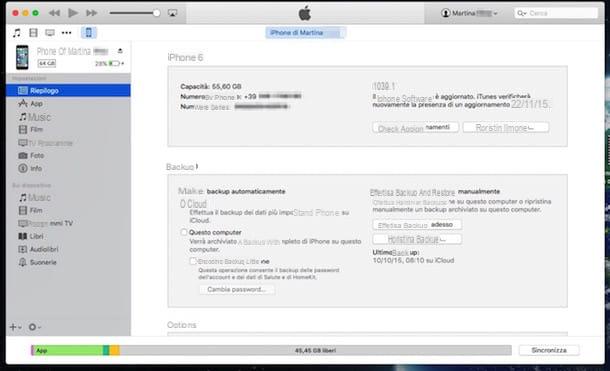Click the Apple logo in the display area

coord(305,13)
